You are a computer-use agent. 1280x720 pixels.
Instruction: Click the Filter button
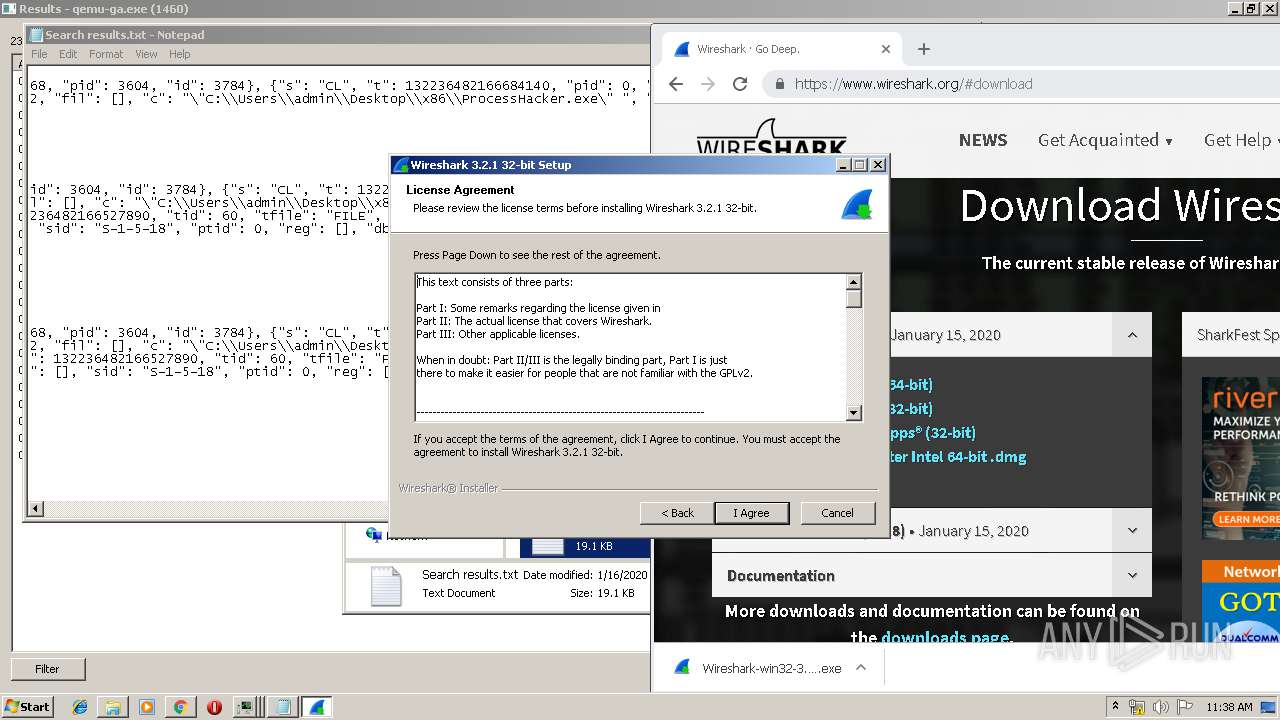coord(48,669)
